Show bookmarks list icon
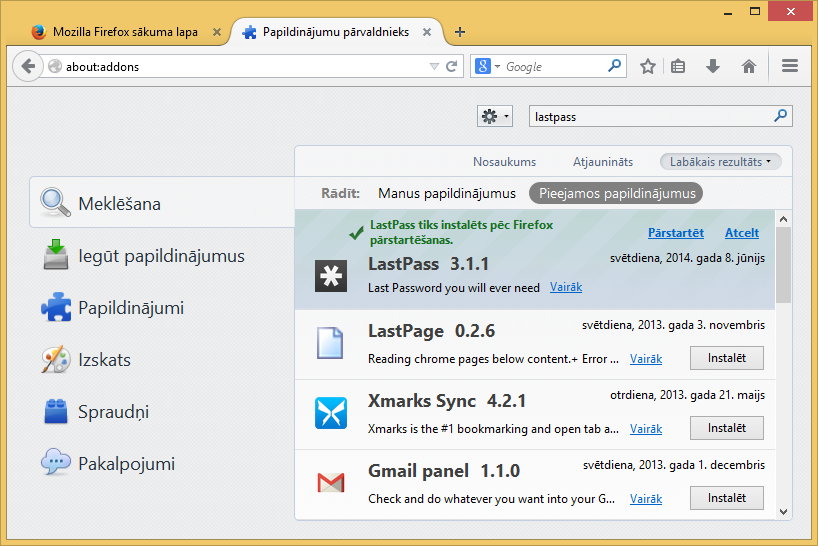The image size is (818, 546). (x=678, y=66)
